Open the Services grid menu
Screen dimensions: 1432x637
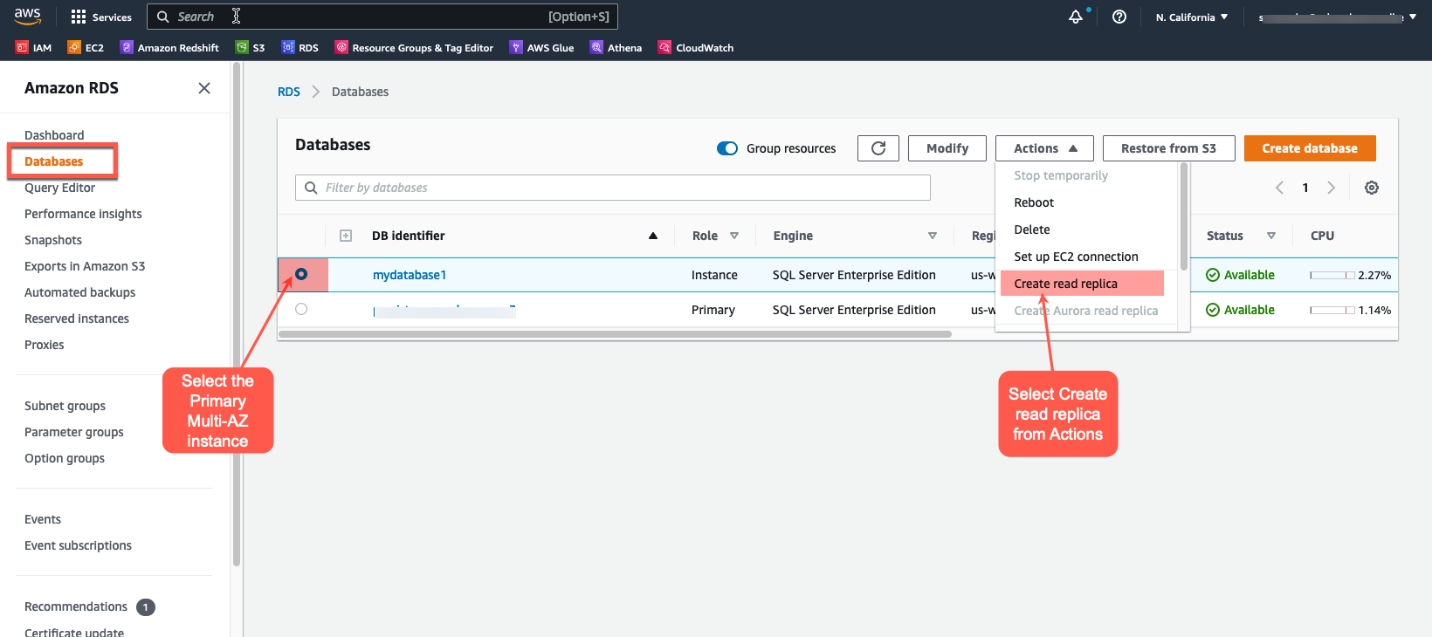click(x=101, y=17)
